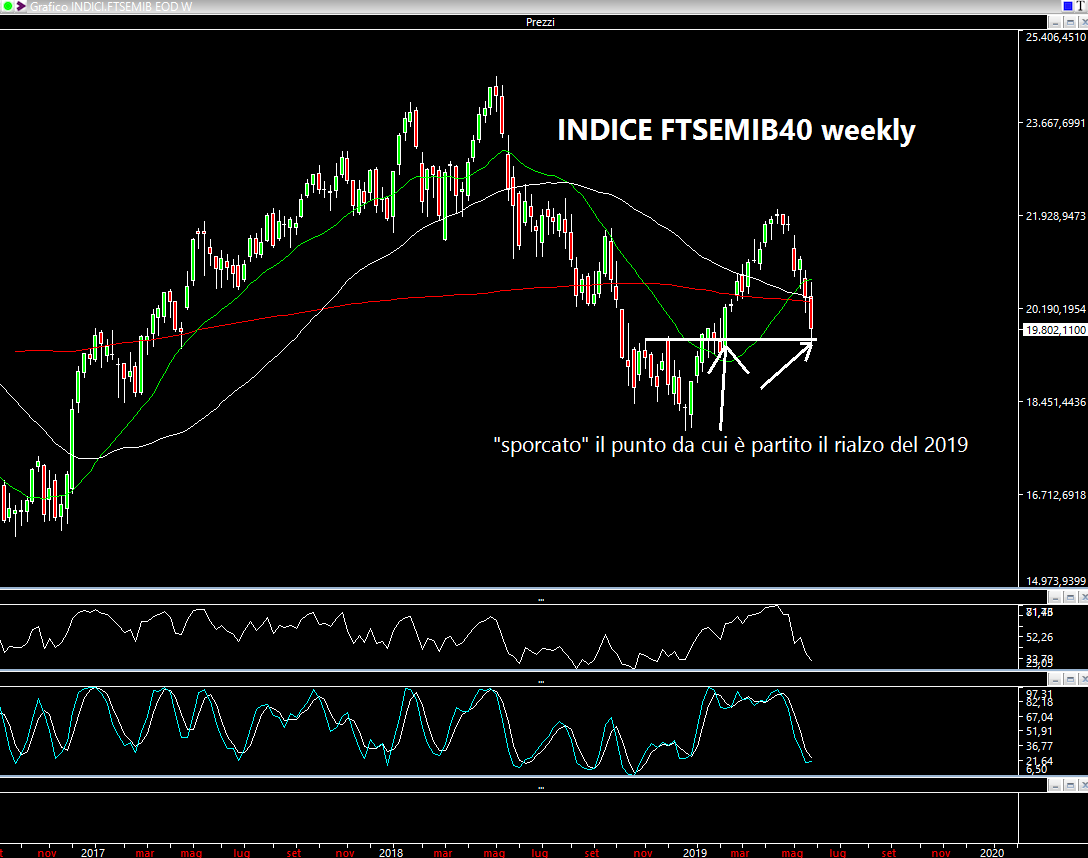The width and height of the screenshot is (1088, 858).
Task: Click the 14.973,9399 price axis value
Action: click(x=1055, y=581)
